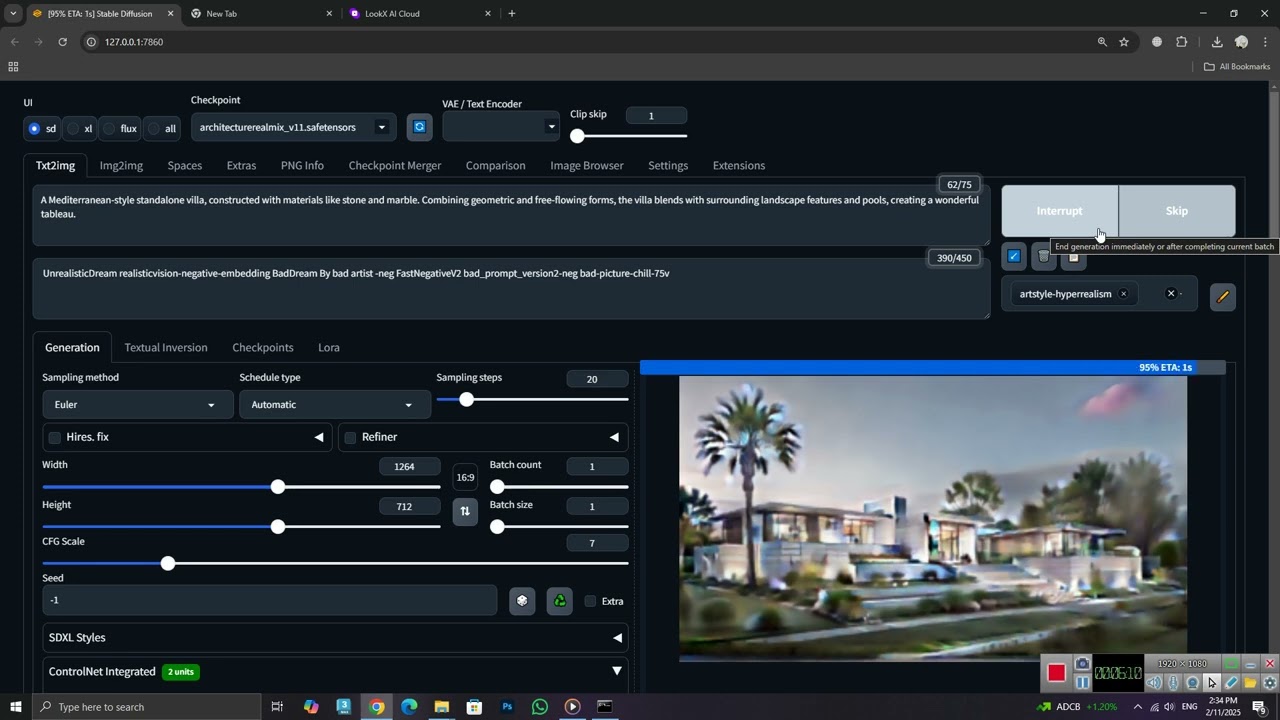The width and height of the screenshot is (1280, 720).
Task: Open Microsoft Edge from the taskbar
Action: coord(409,707)
